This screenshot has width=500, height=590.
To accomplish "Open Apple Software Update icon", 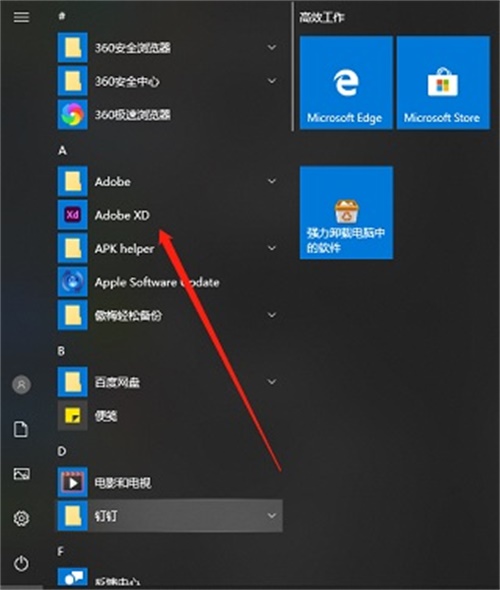I will (73, 282).
